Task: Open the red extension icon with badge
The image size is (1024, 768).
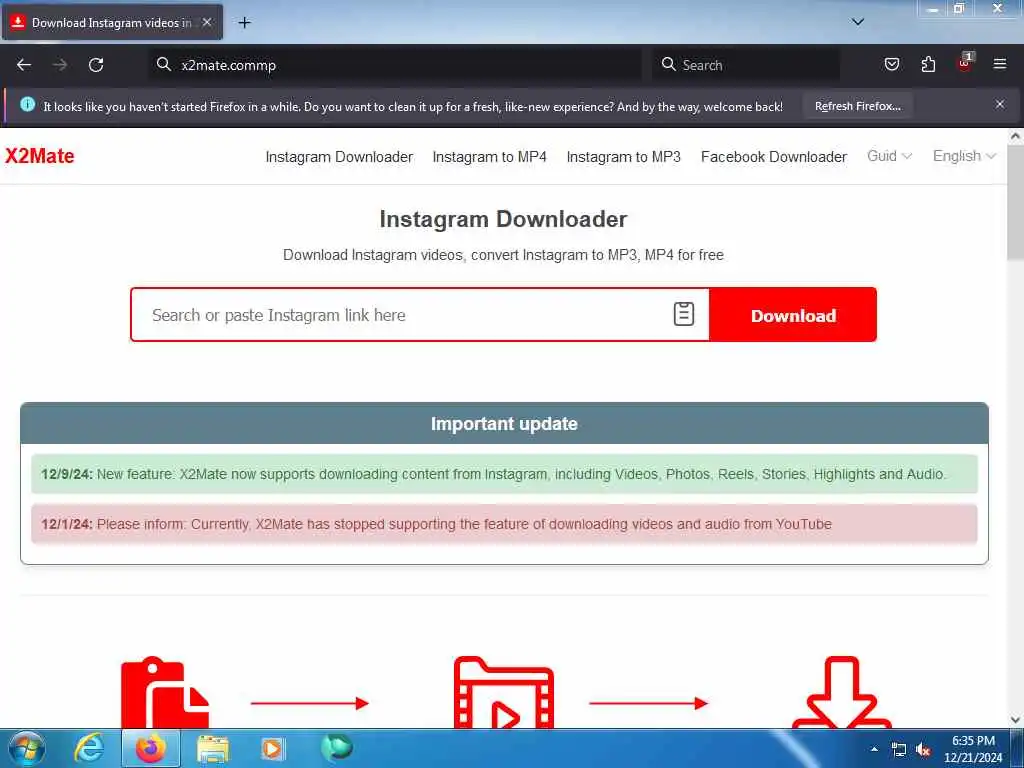Action: coord(965,63)
